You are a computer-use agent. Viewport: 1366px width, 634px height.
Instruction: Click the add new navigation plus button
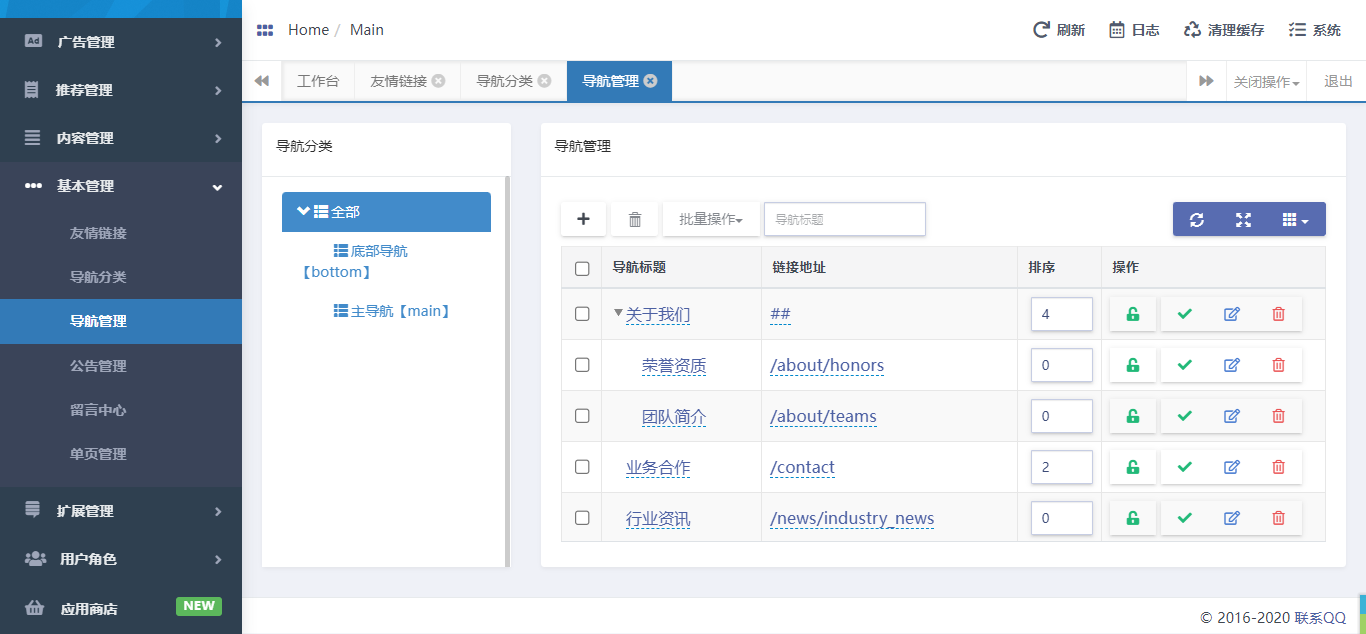[x=584, y=219]
